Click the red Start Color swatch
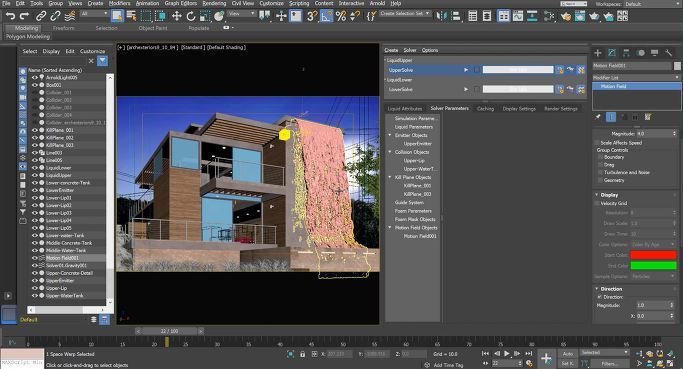683x369 pixels. (x=653, y=255)
